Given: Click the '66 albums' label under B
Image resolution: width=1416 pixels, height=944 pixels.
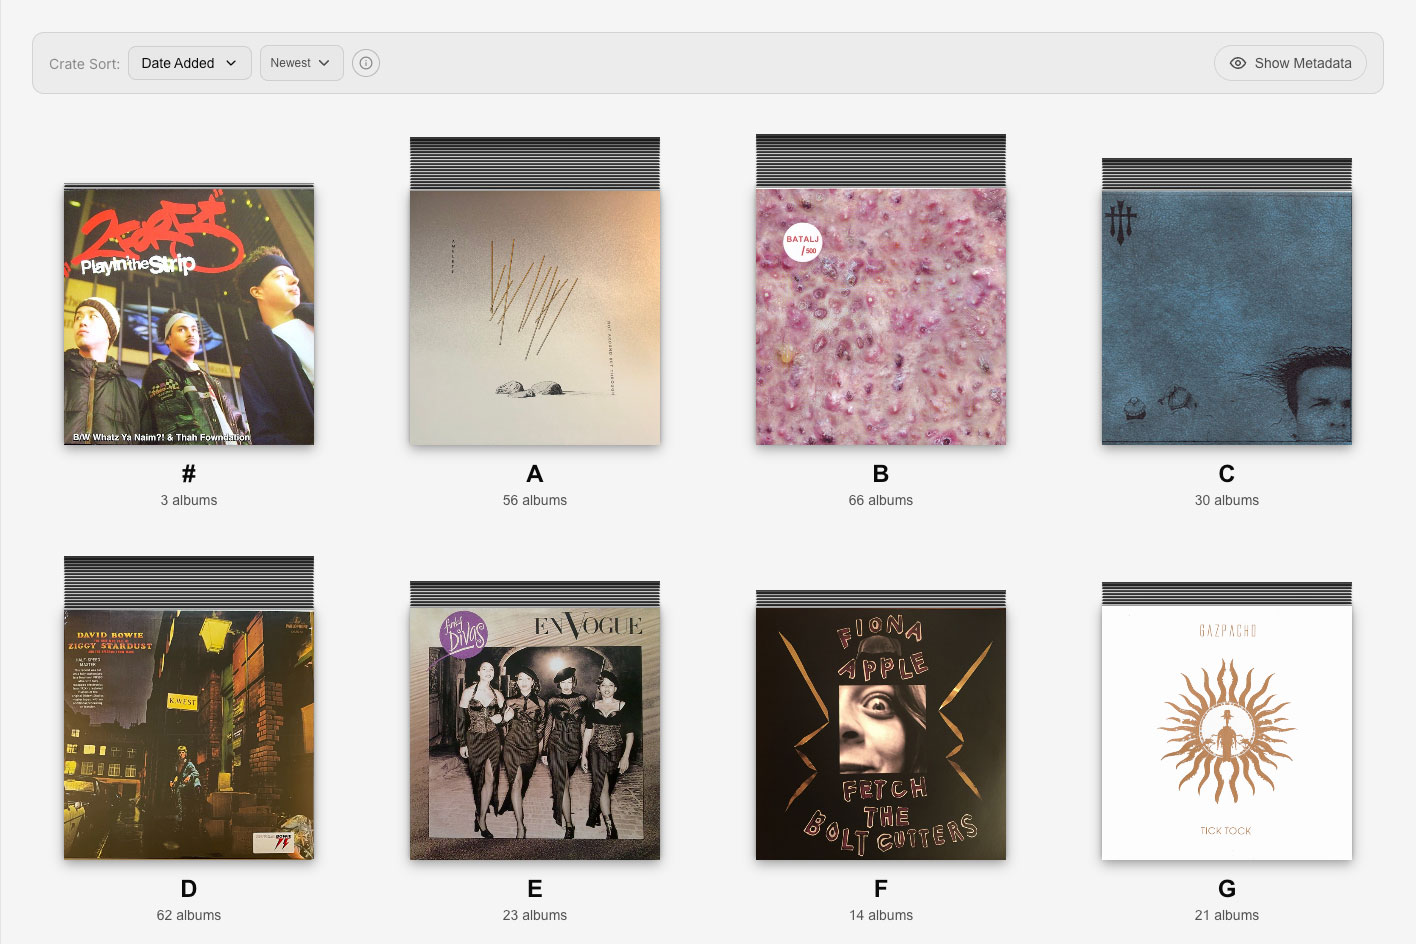Looking at the screenshot, I should (881, 500).
